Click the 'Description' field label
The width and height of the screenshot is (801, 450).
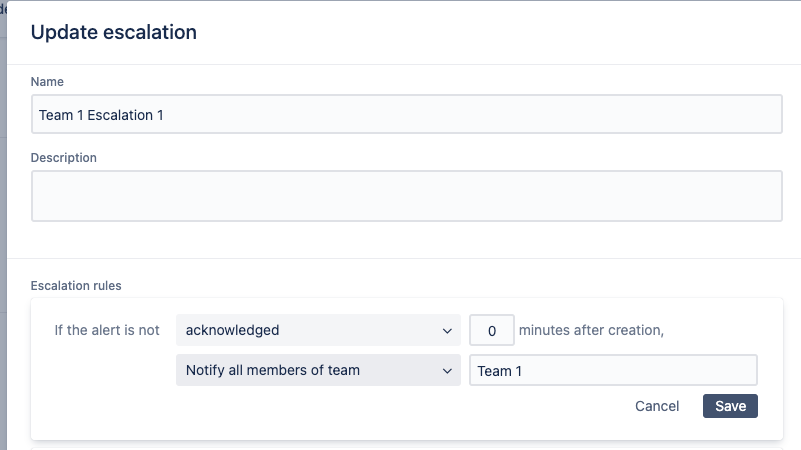[x=64, y=157]
